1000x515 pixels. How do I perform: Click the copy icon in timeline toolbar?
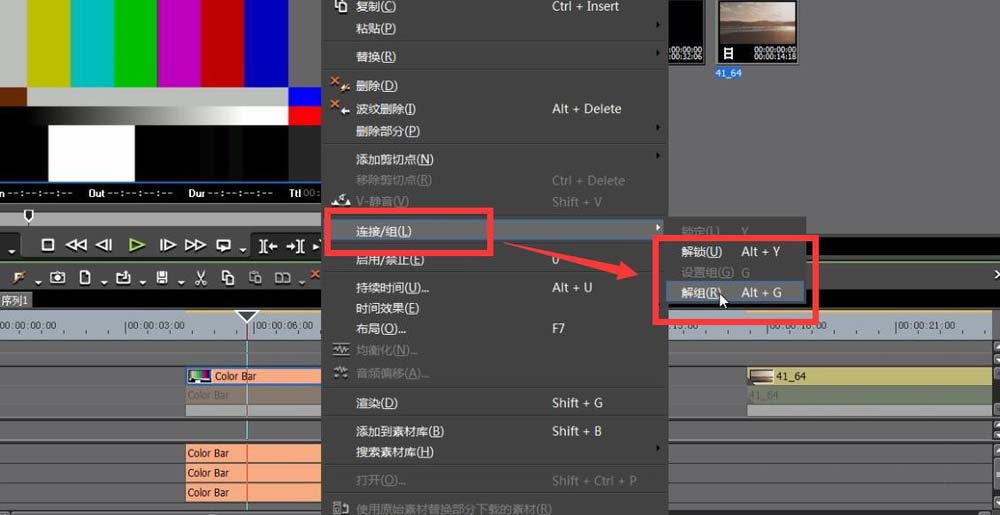(x=228, y=278)
